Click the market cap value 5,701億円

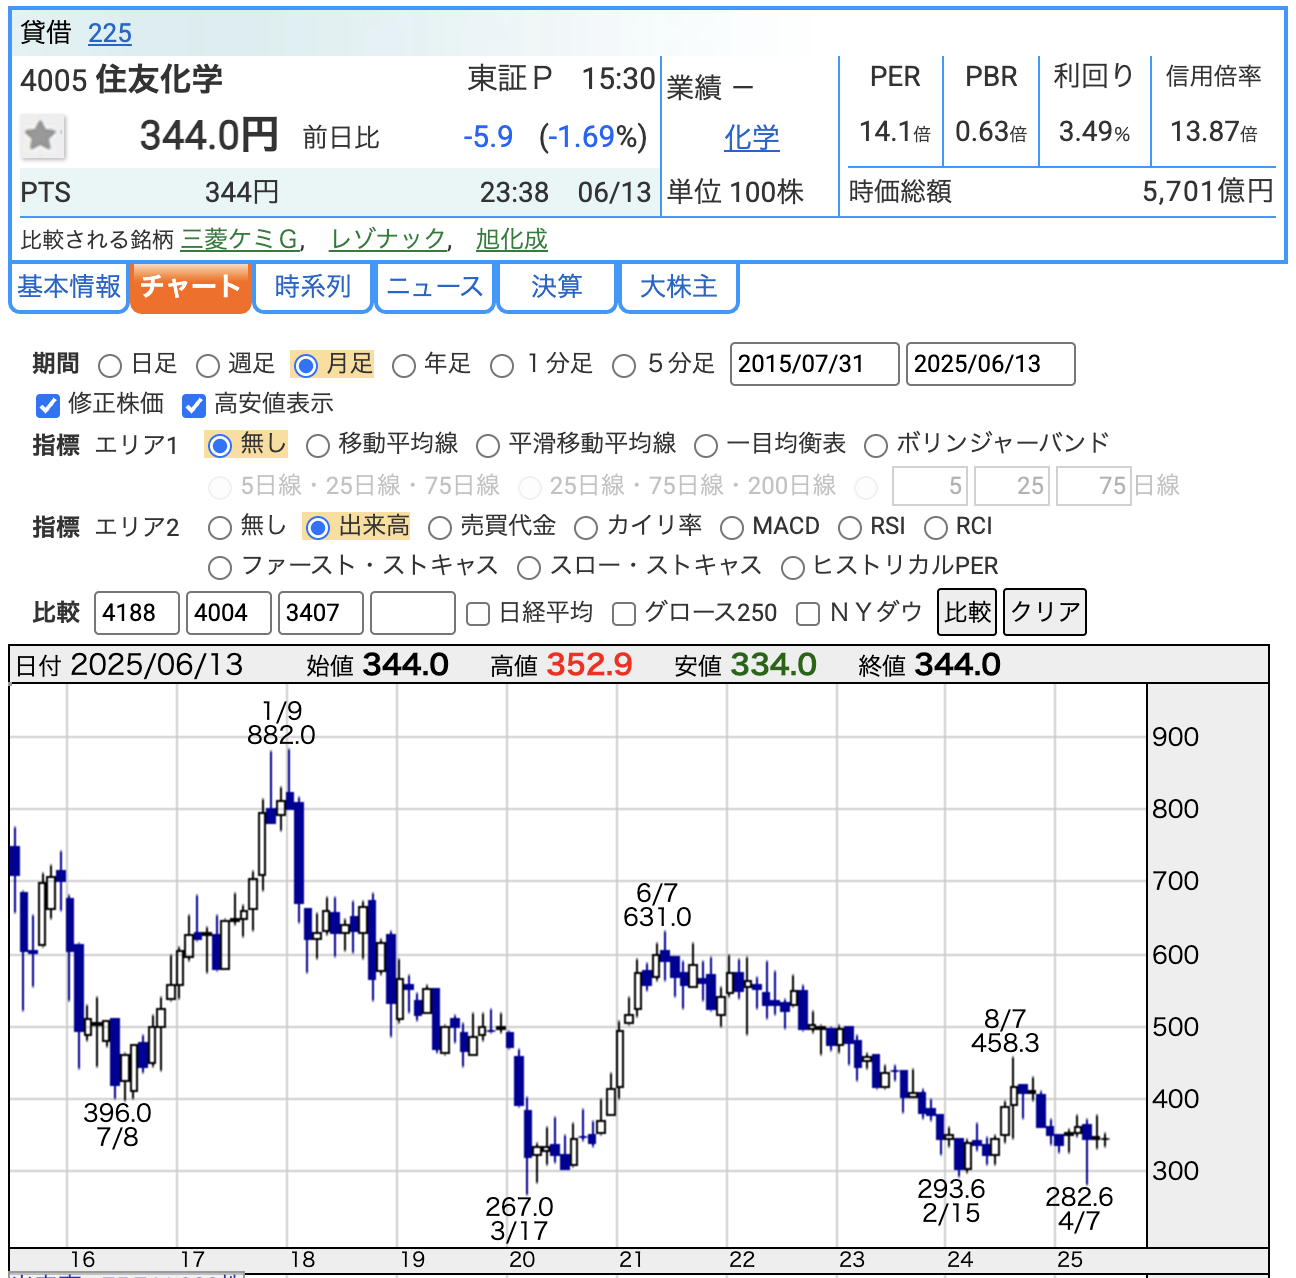coord(1208,192)
